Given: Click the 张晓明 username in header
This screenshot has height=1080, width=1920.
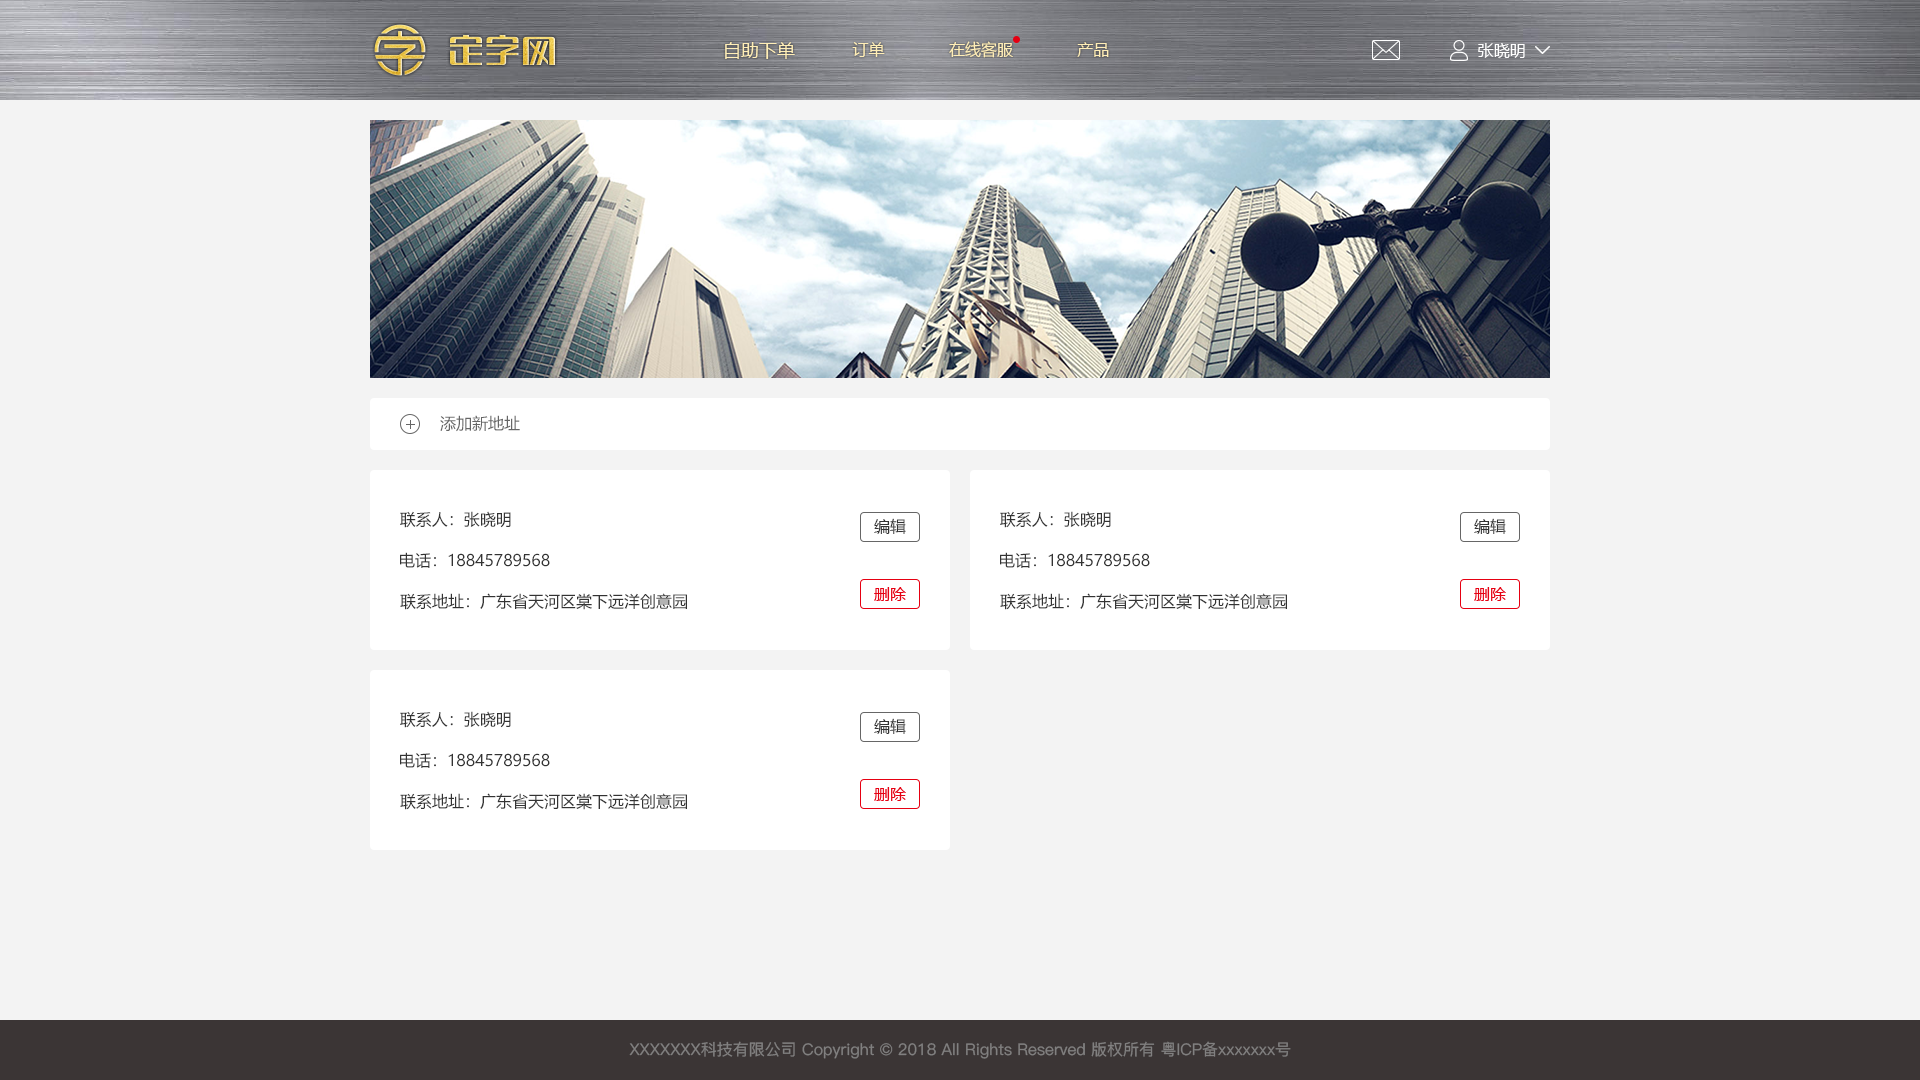Looking at the screenshot, I should tap(1501, 50).
